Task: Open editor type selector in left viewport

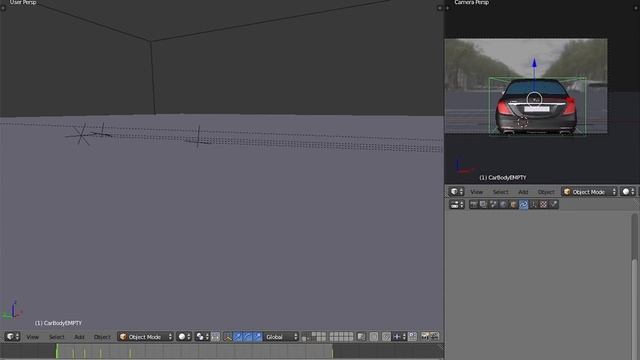Action: [12, 337]
